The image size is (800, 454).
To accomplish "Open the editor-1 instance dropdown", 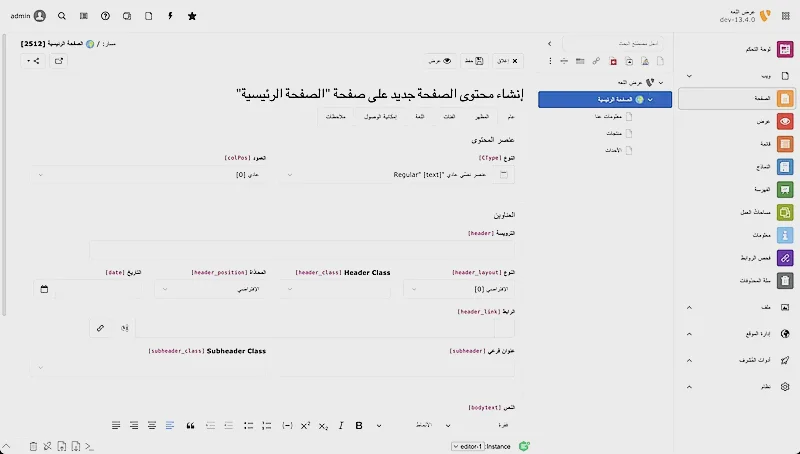I will (x=467, y=446).
